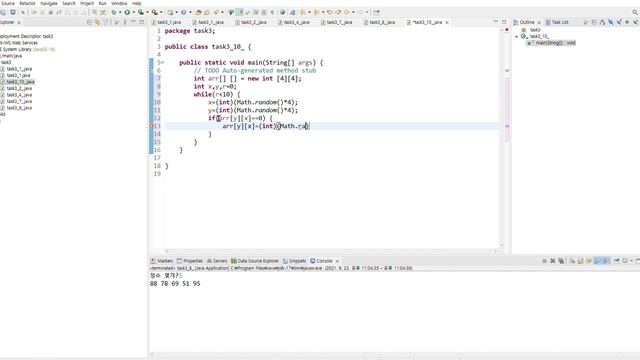Open the Servers view tab
The height and width of the screenshot is (360, 640).
[217, 261]
